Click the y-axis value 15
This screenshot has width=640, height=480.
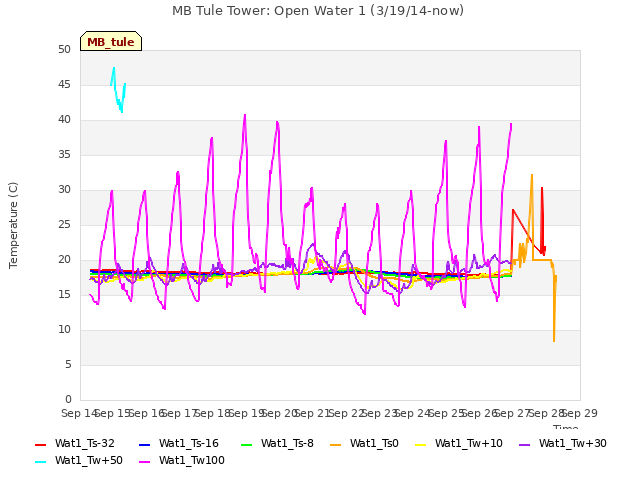tap(64, 295)
